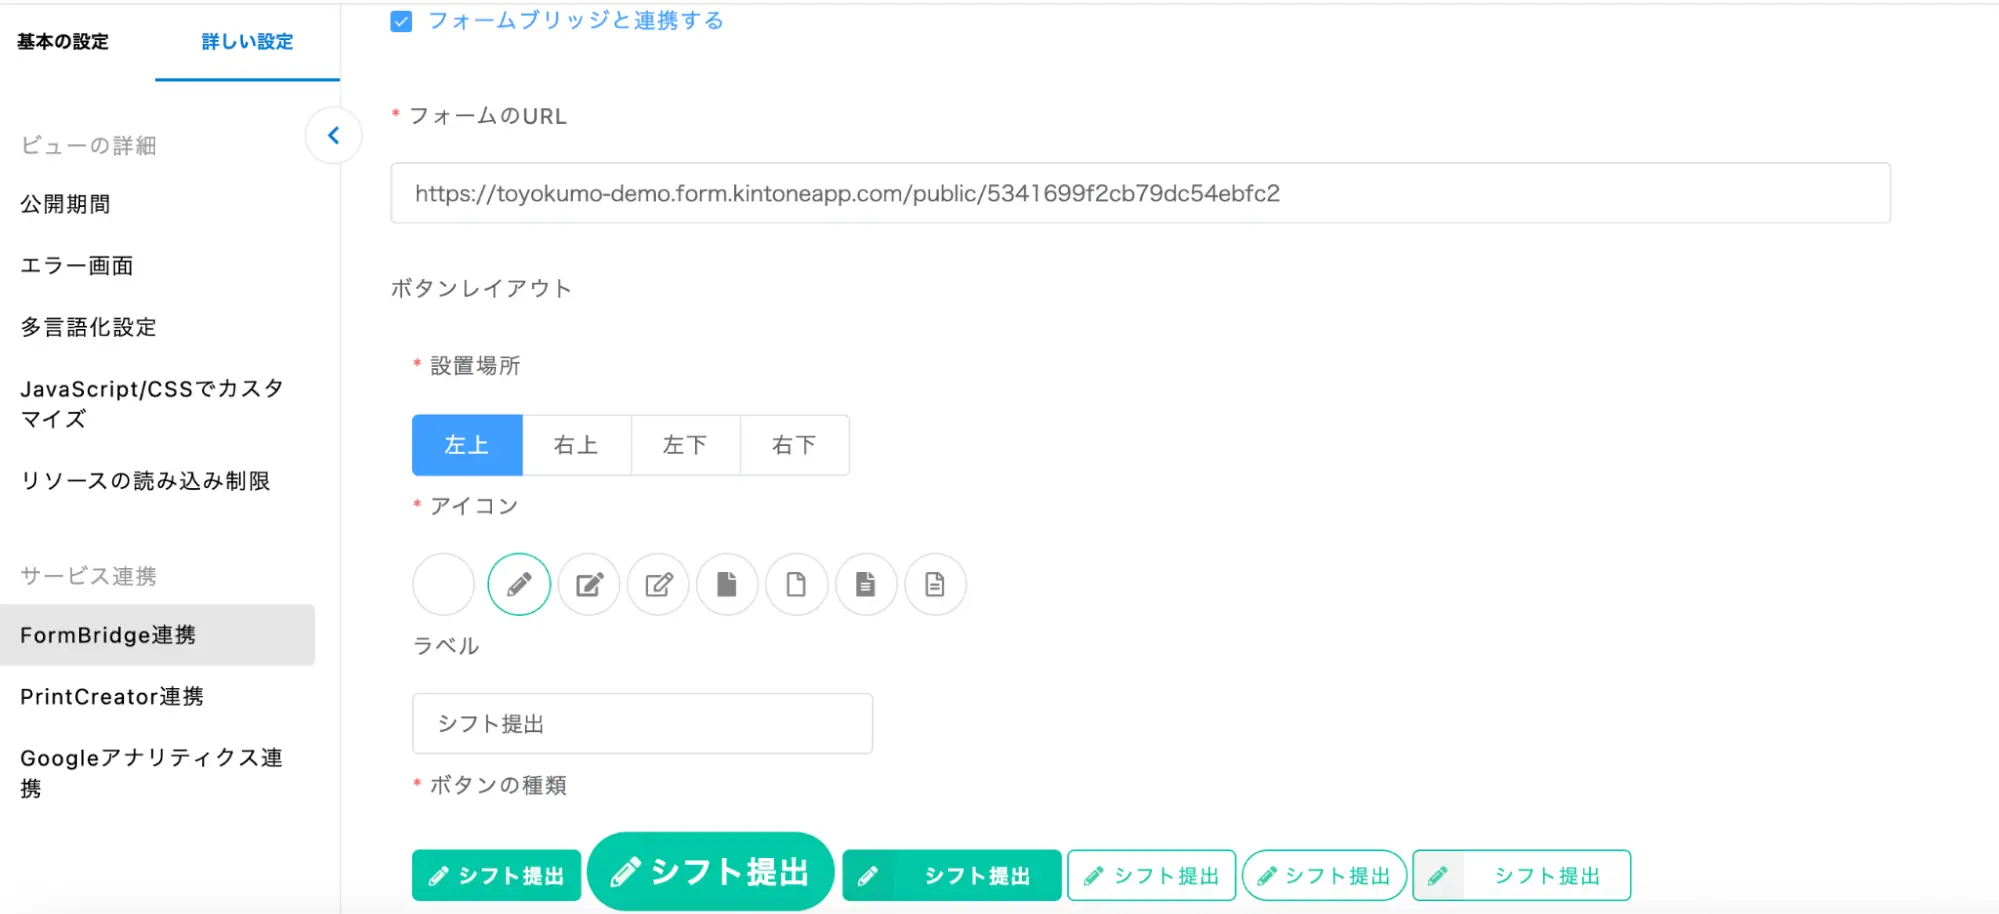Choose outlined style with shaded icon block
The width and height of the screenshot is (1999, 914).
coord(1522,876)
